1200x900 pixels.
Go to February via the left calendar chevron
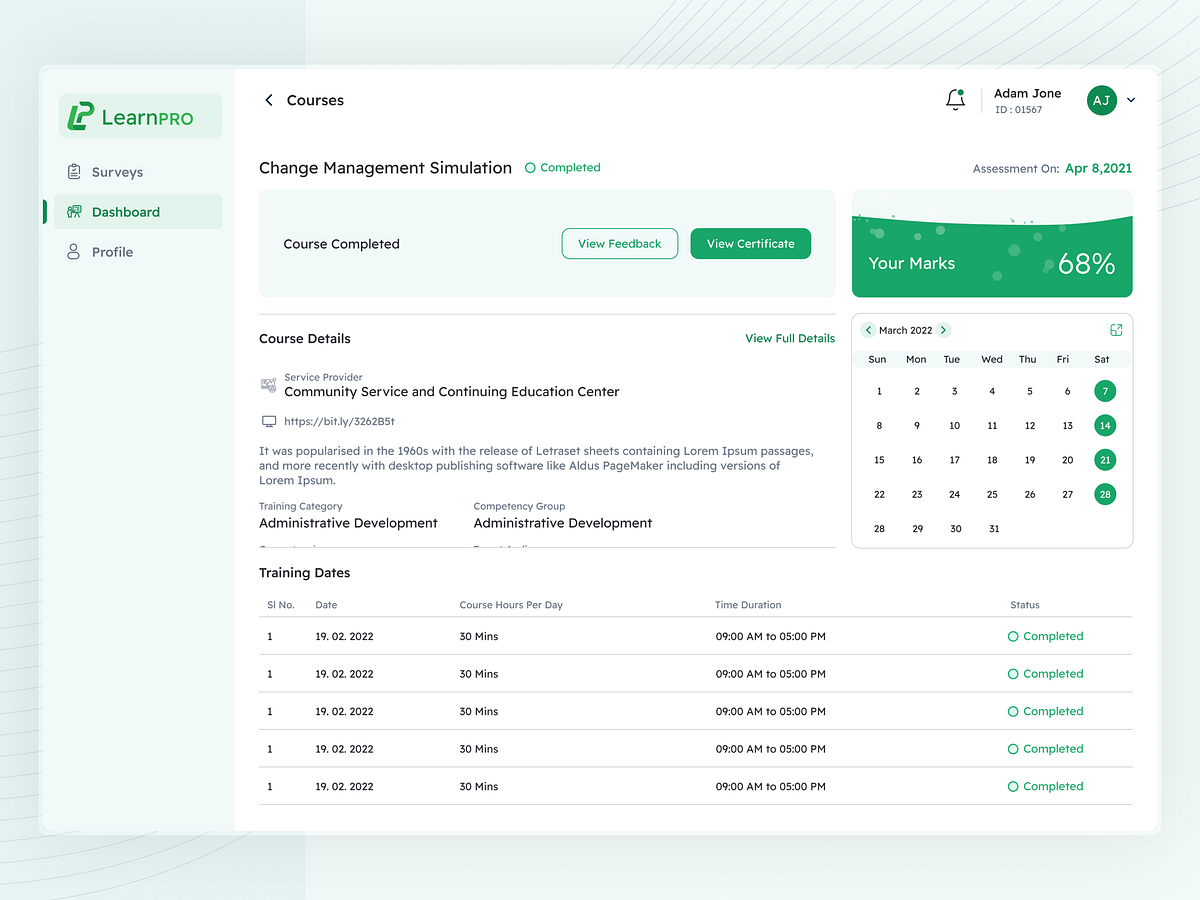(x=868, y=330)
